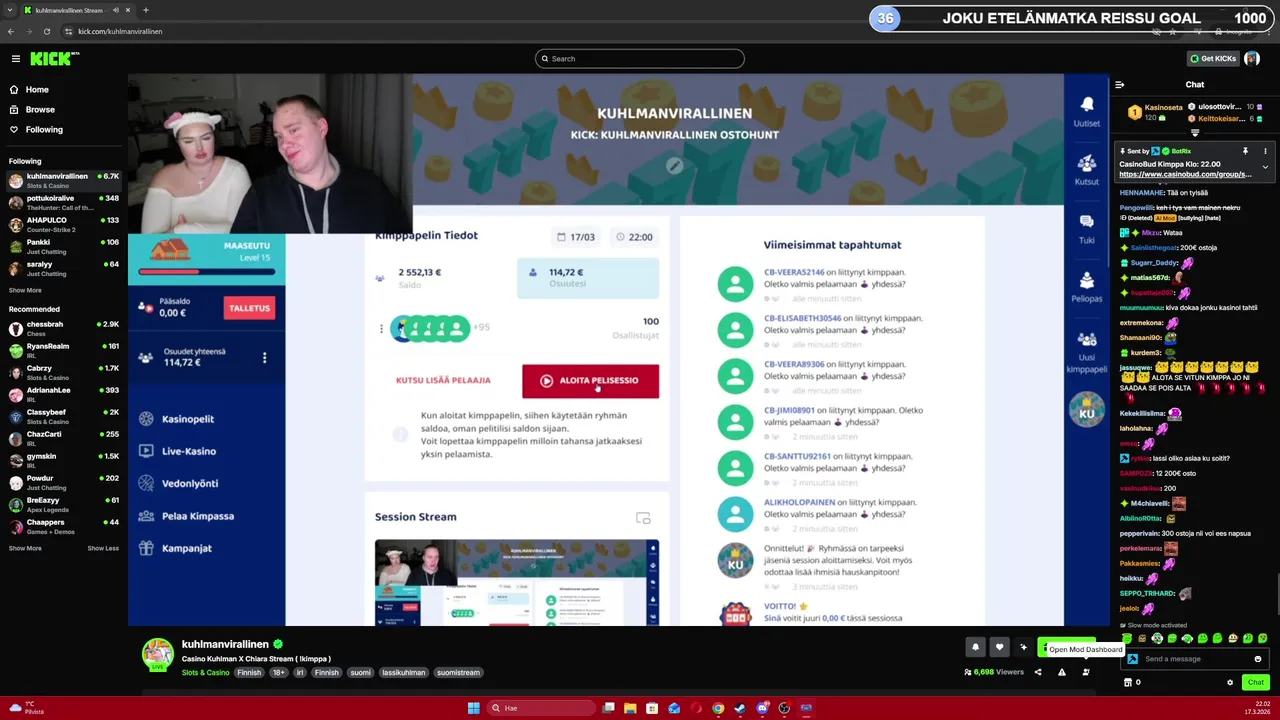1280x720 pixels.
Task: Toggle stream notifications bell button
Action: (975, 648)
